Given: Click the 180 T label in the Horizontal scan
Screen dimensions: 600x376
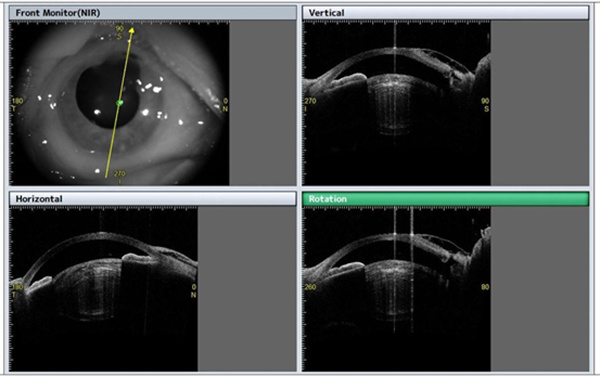Looking at the screenshot, I should pos(17,291).
